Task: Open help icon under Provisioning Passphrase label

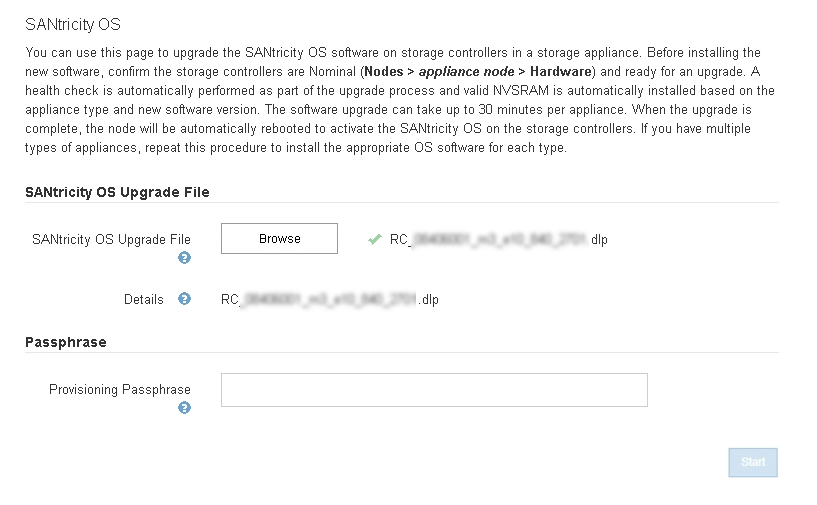Action: pos(184,408)
